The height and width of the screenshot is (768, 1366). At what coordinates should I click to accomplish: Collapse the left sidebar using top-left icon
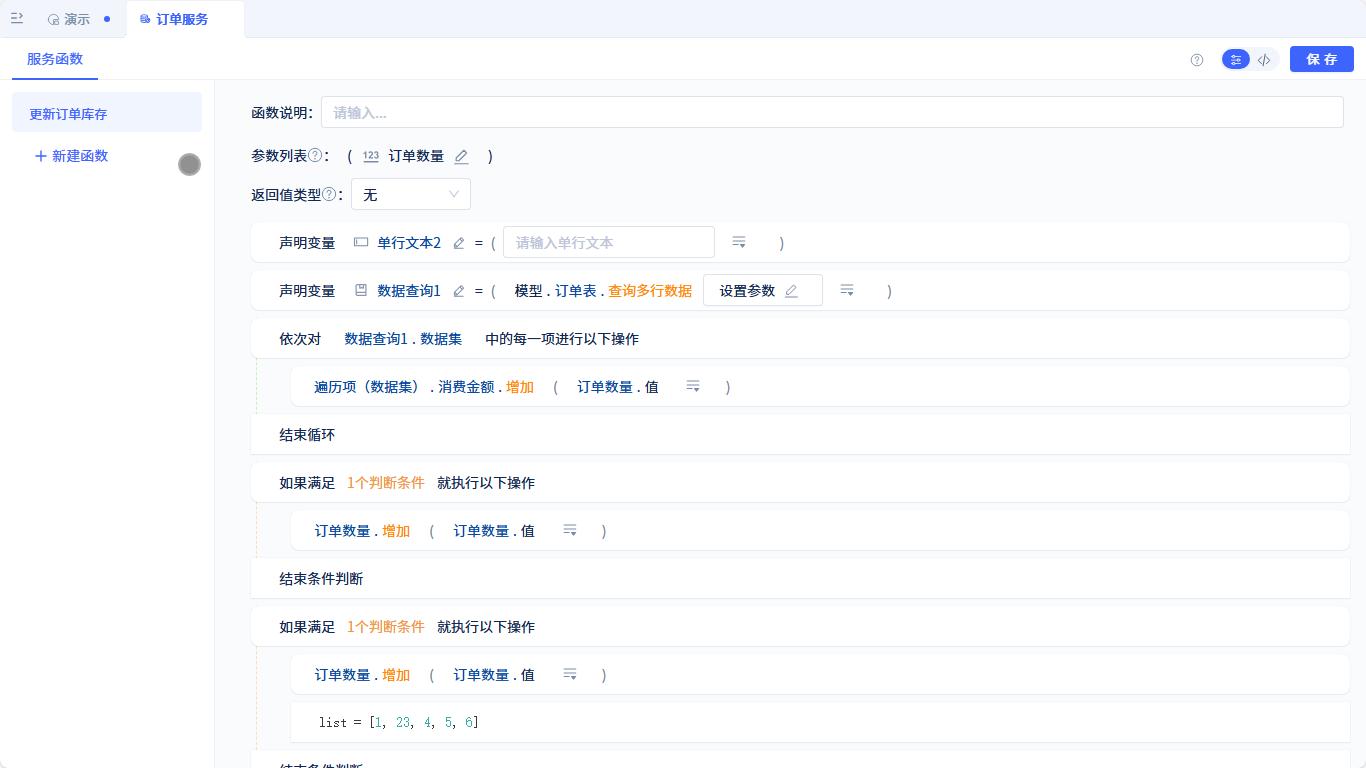pos(17,19)
